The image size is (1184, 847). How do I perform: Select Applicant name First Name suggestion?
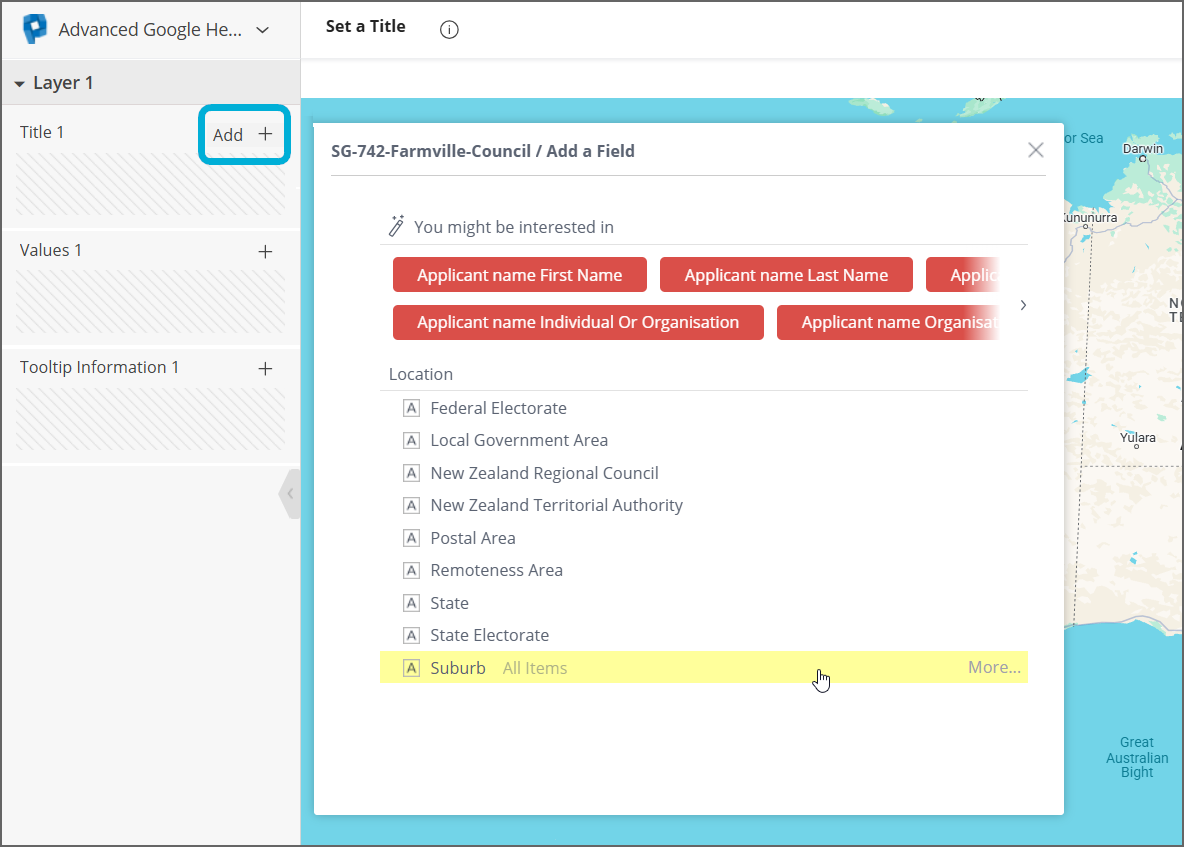[519, 275]
